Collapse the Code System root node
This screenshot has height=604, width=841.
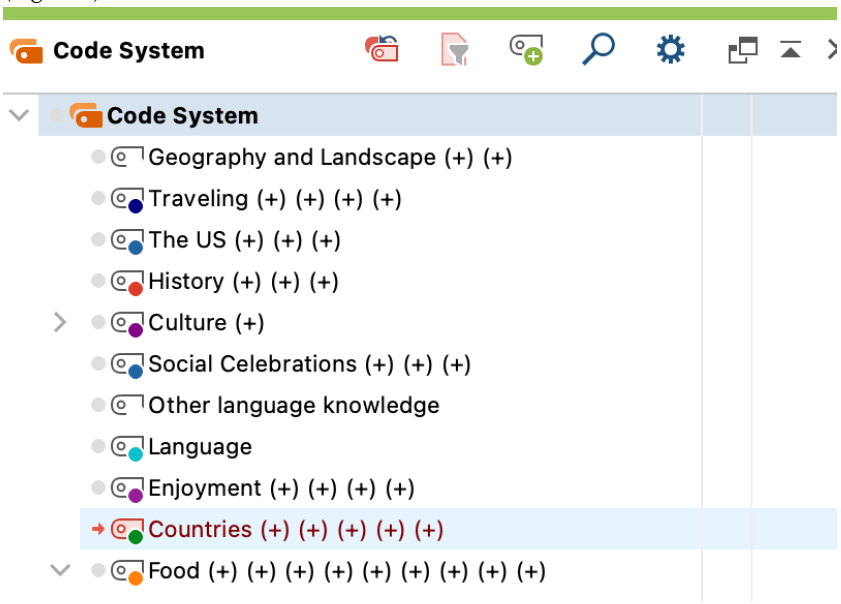pyautogui.click(x=18, y=115)
